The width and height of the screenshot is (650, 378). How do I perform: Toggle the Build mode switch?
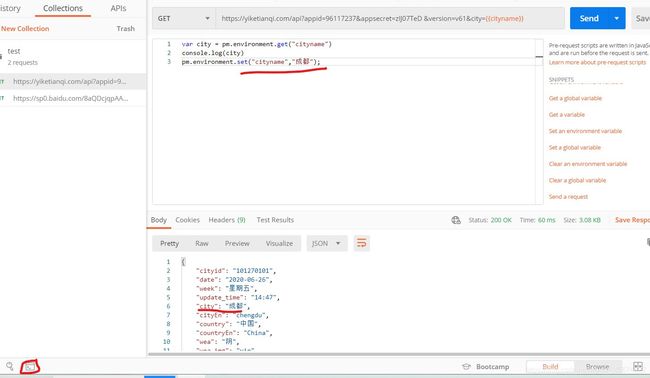pos(550,367)
